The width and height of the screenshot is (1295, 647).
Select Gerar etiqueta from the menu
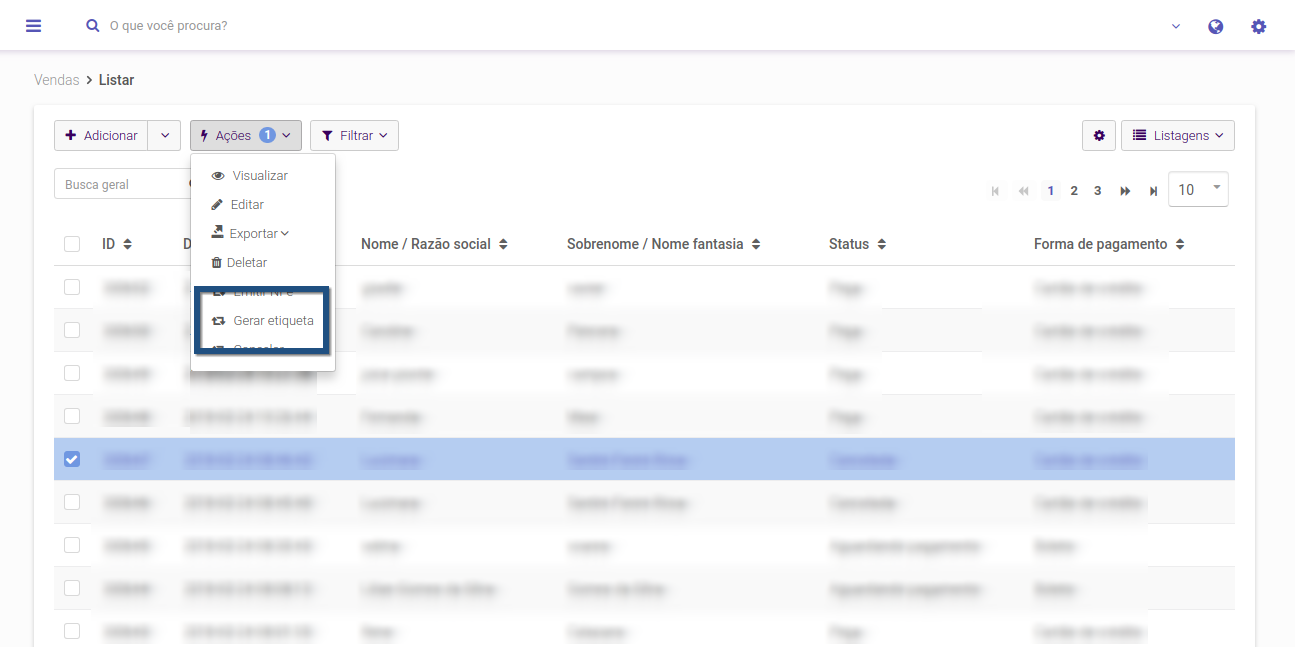pos(263,321)
